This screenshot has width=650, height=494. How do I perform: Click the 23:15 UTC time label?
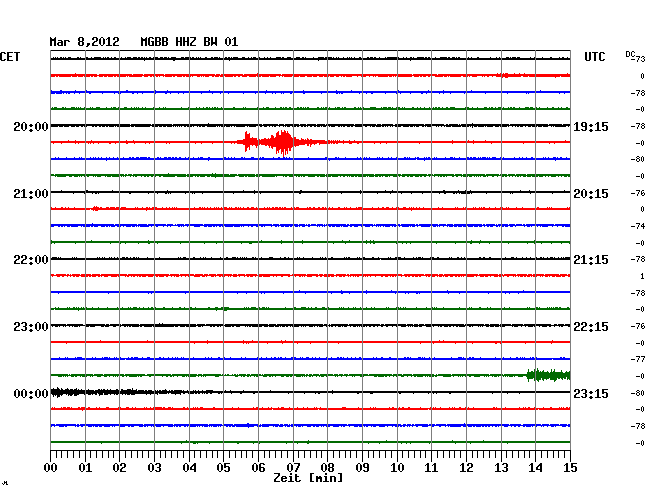pyautogui.click(x=591, y=393)
